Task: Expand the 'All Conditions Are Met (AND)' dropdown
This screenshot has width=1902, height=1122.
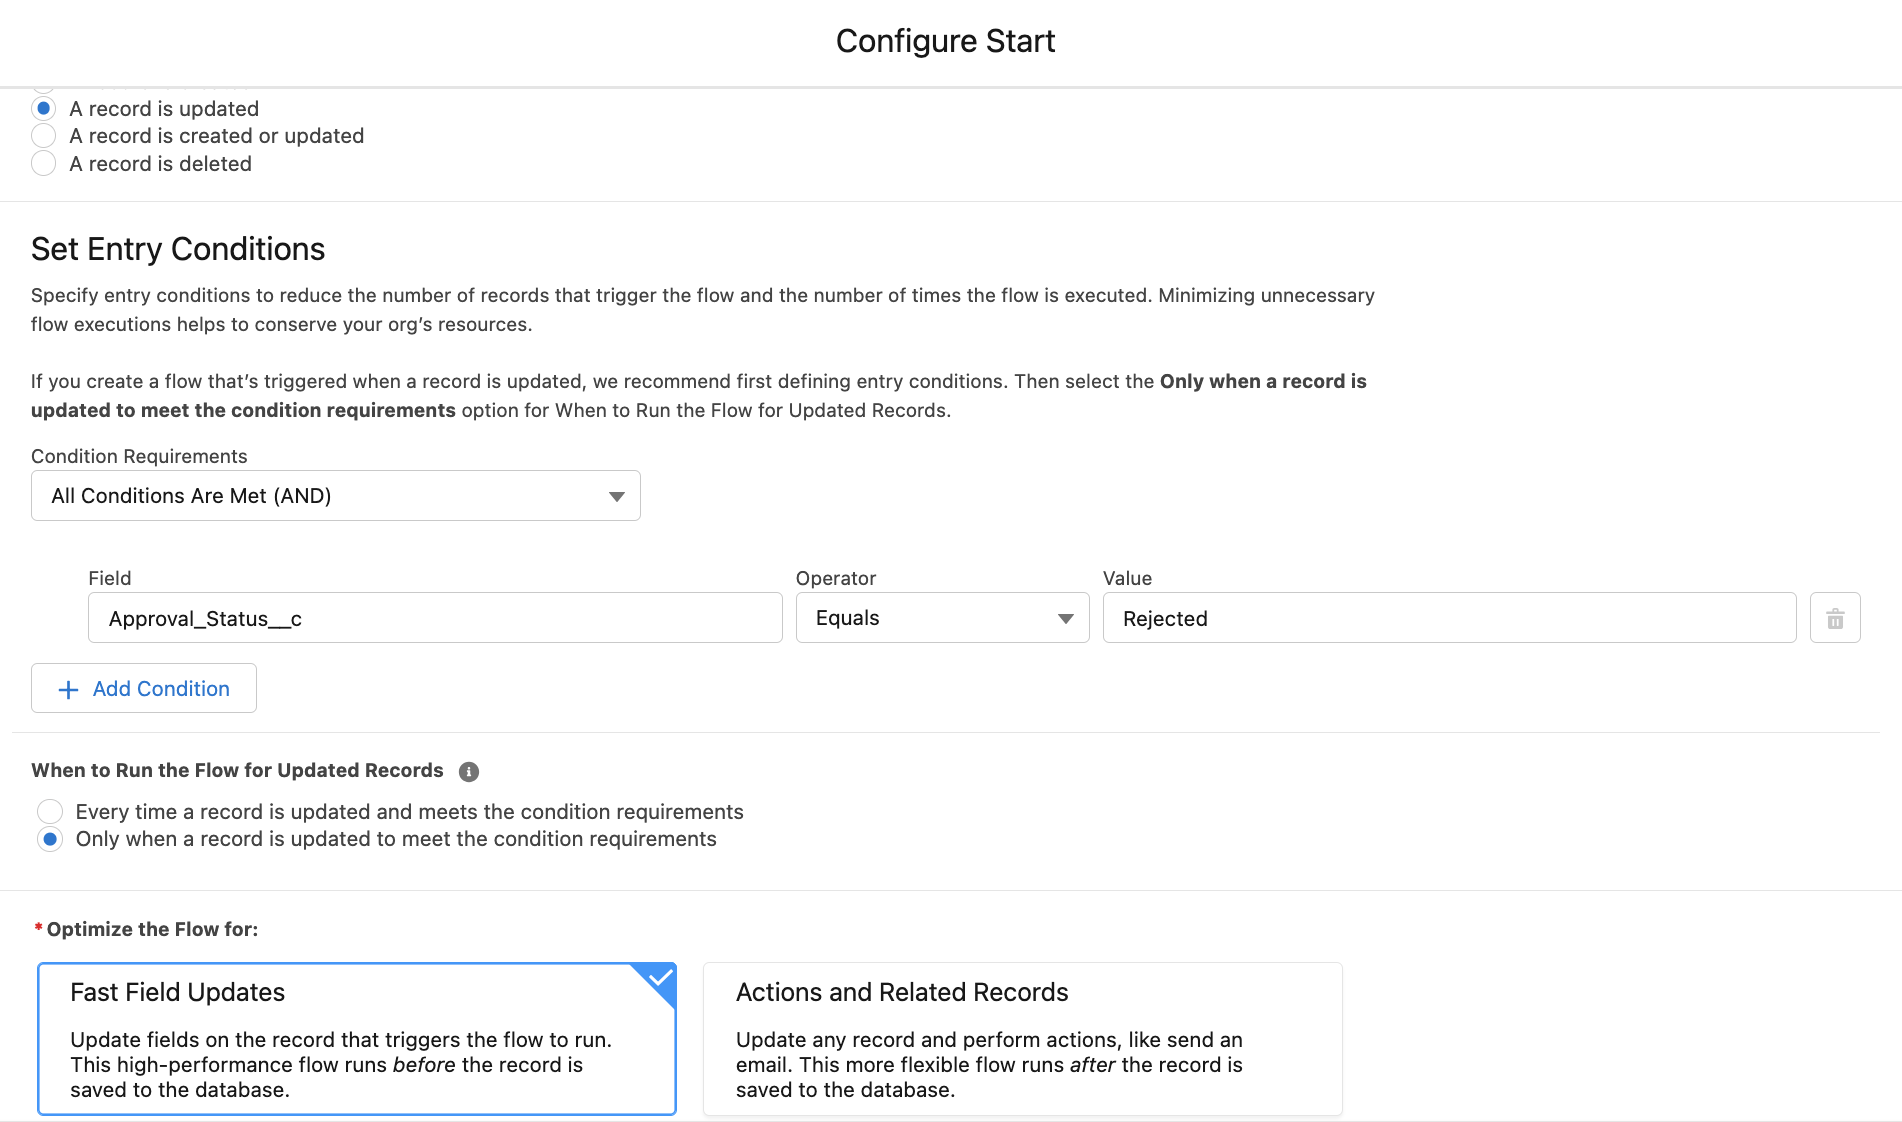Action: coord(335,495)
